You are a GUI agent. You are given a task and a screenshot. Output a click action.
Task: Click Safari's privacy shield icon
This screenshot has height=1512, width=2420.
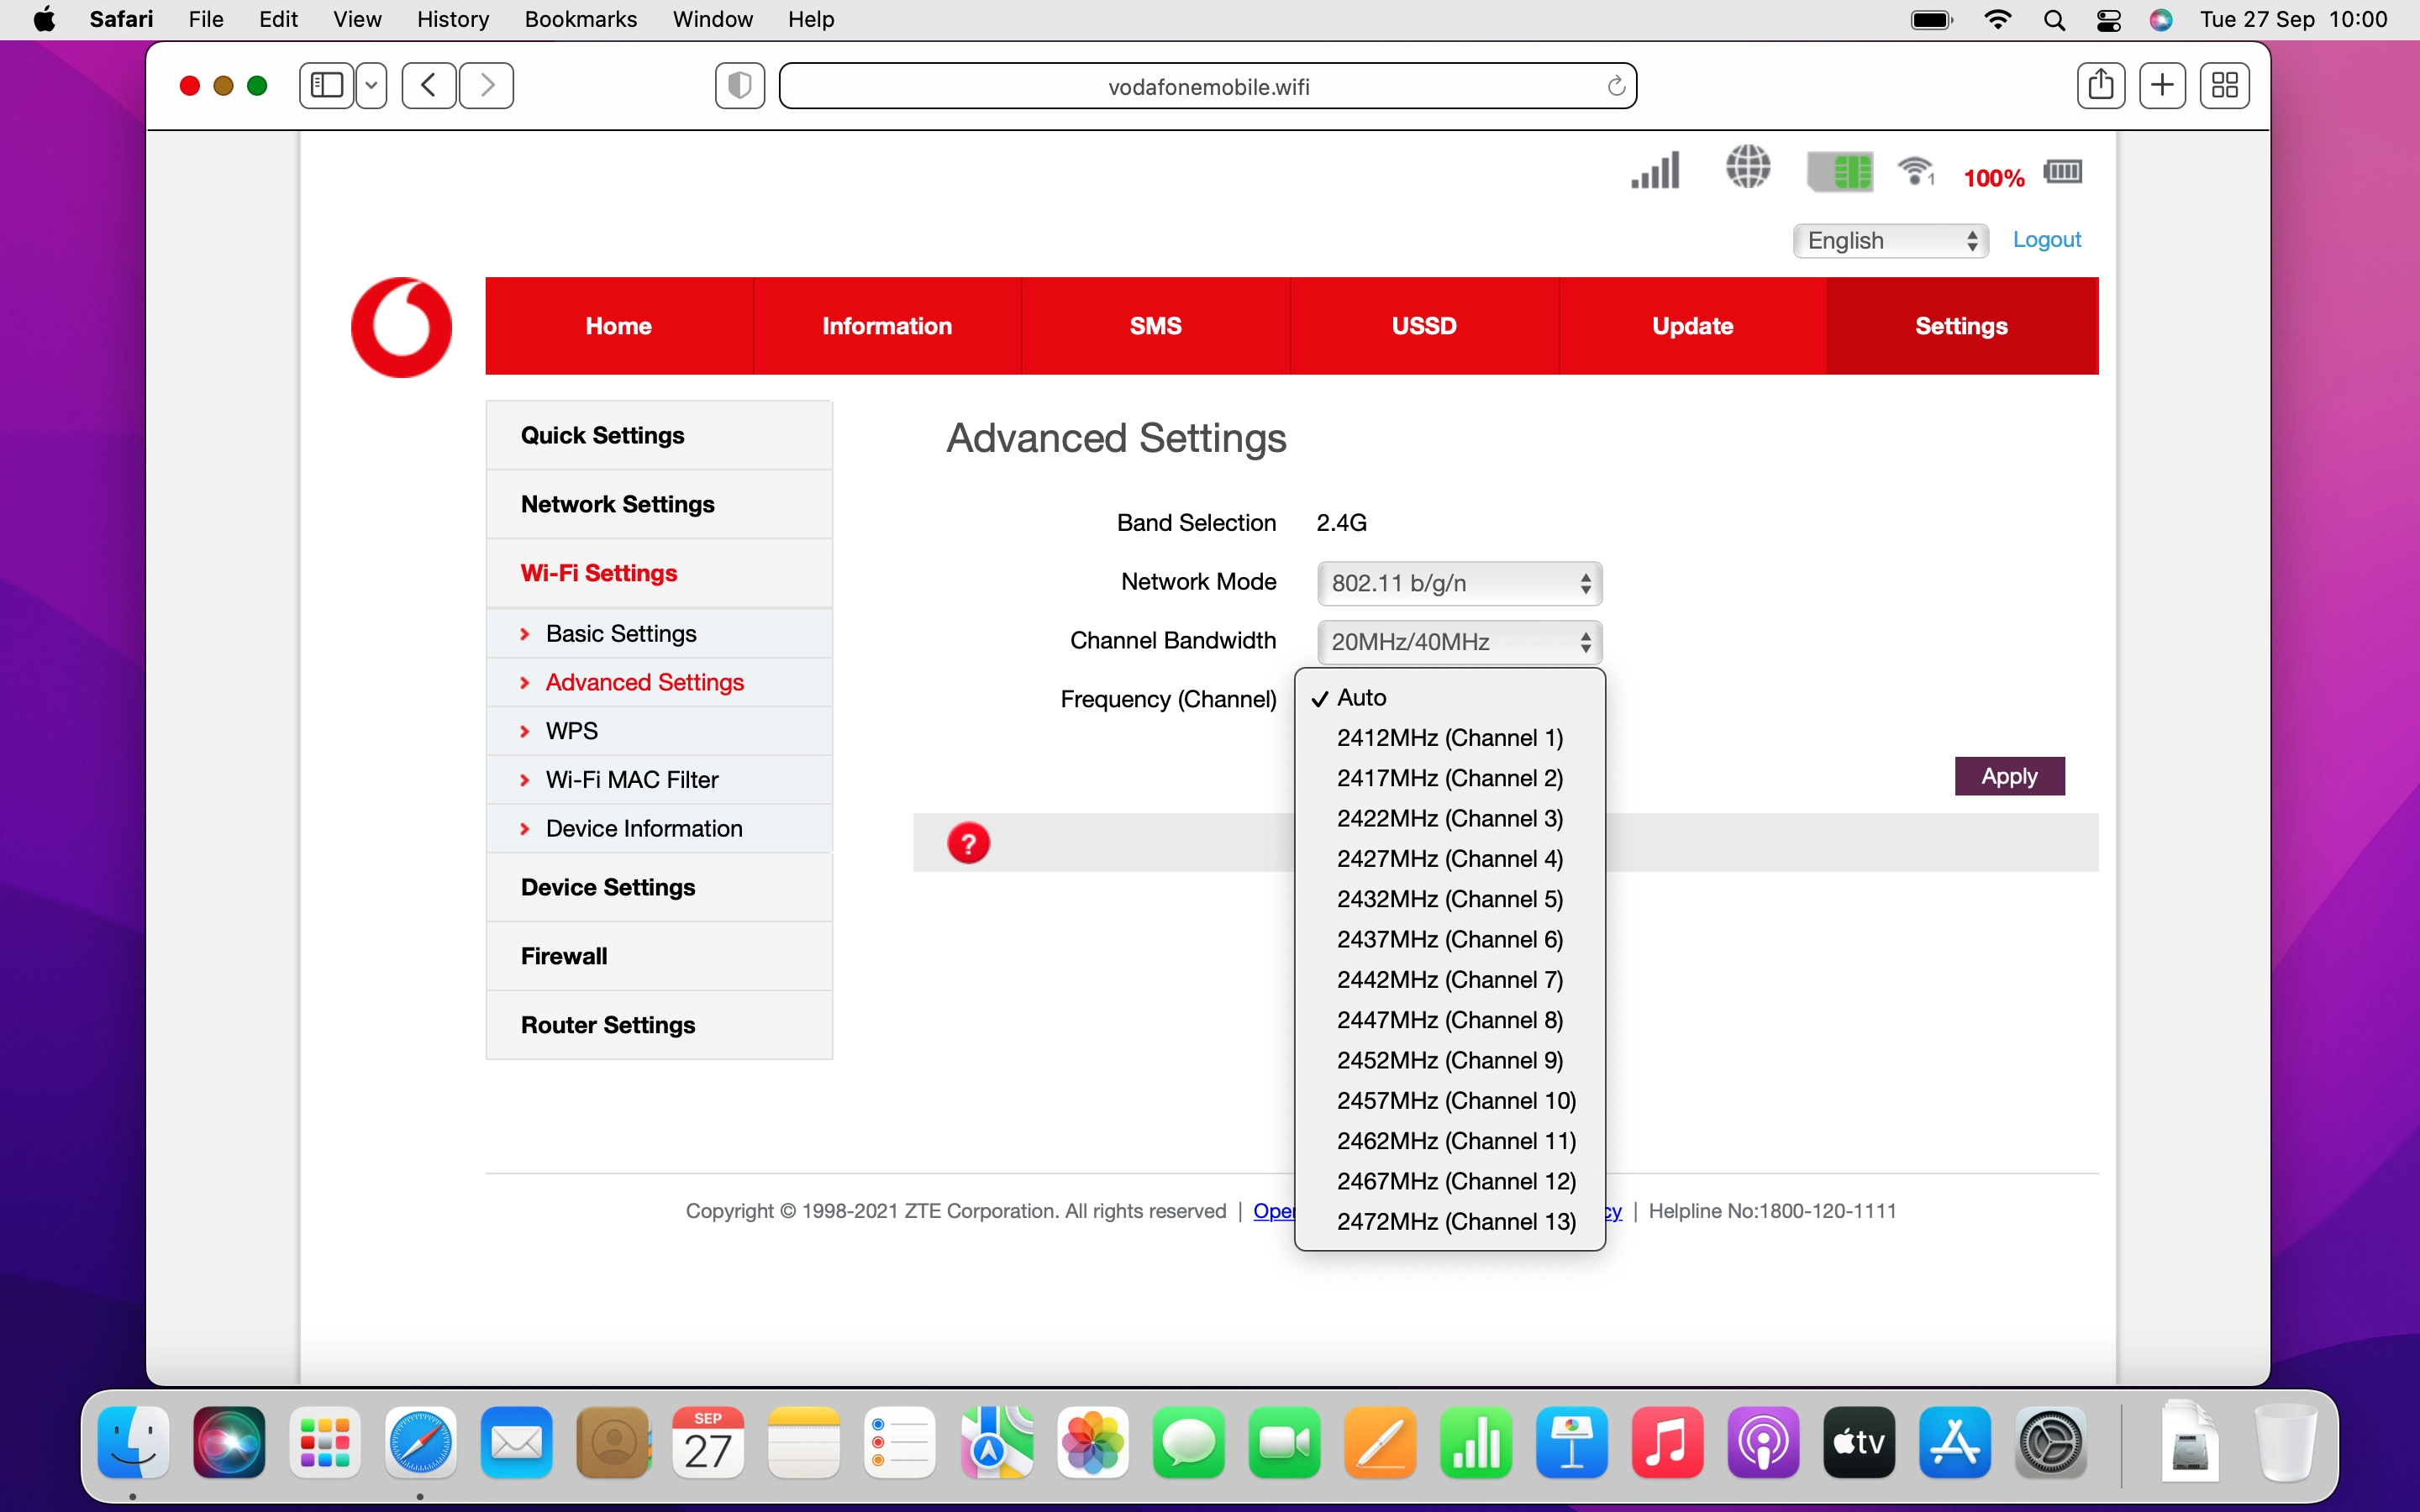coord(740,86)
